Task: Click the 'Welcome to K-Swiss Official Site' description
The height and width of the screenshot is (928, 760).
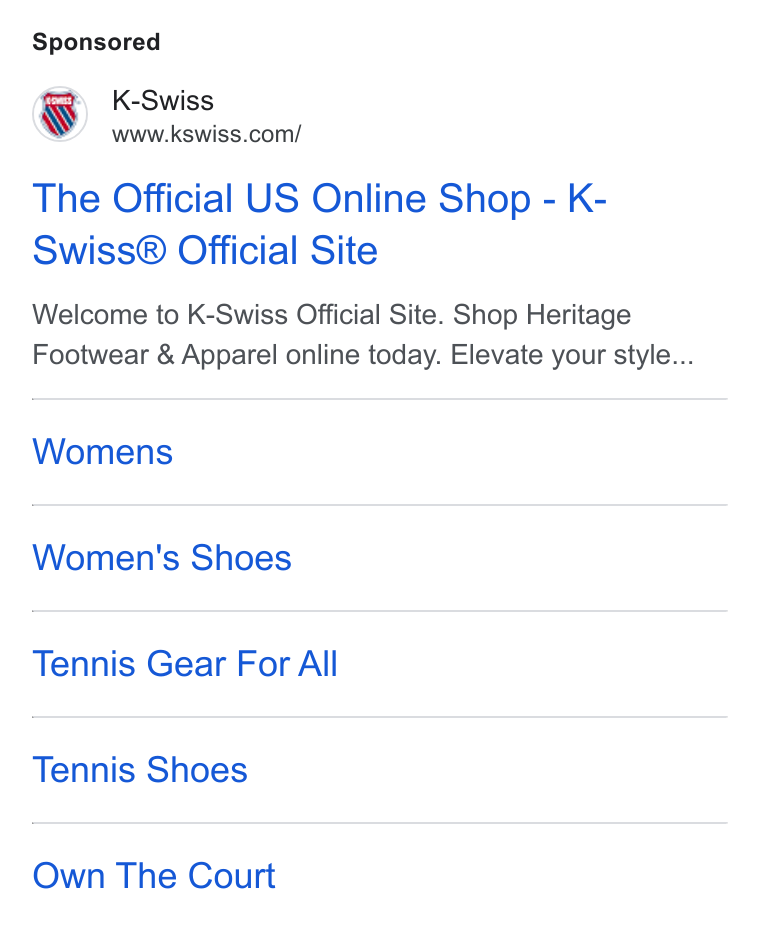Action: coord(238,314)
